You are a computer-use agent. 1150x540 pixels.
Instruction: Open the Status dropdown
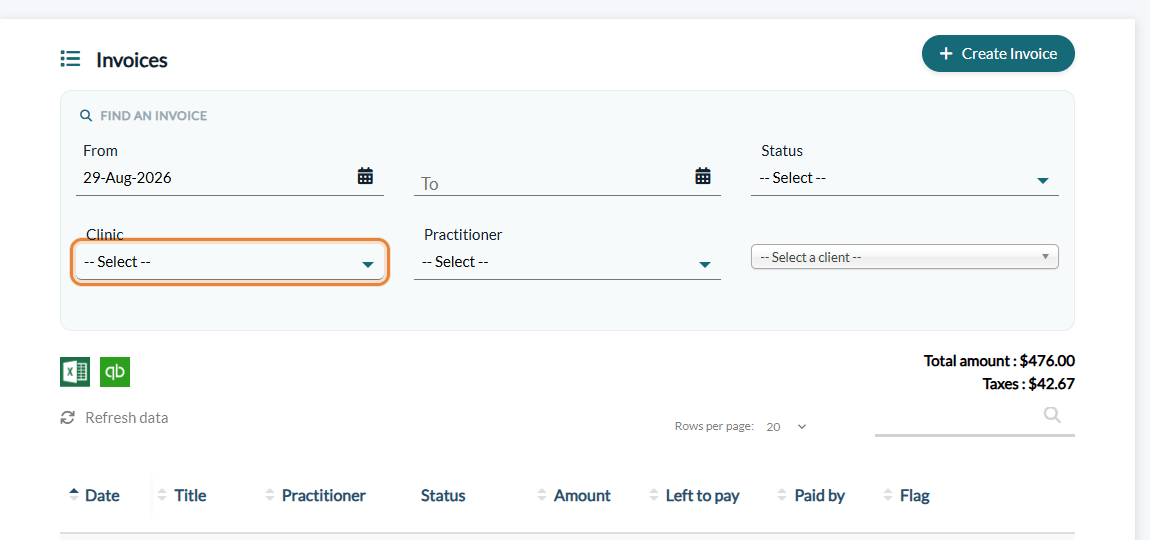coord(904,178)
